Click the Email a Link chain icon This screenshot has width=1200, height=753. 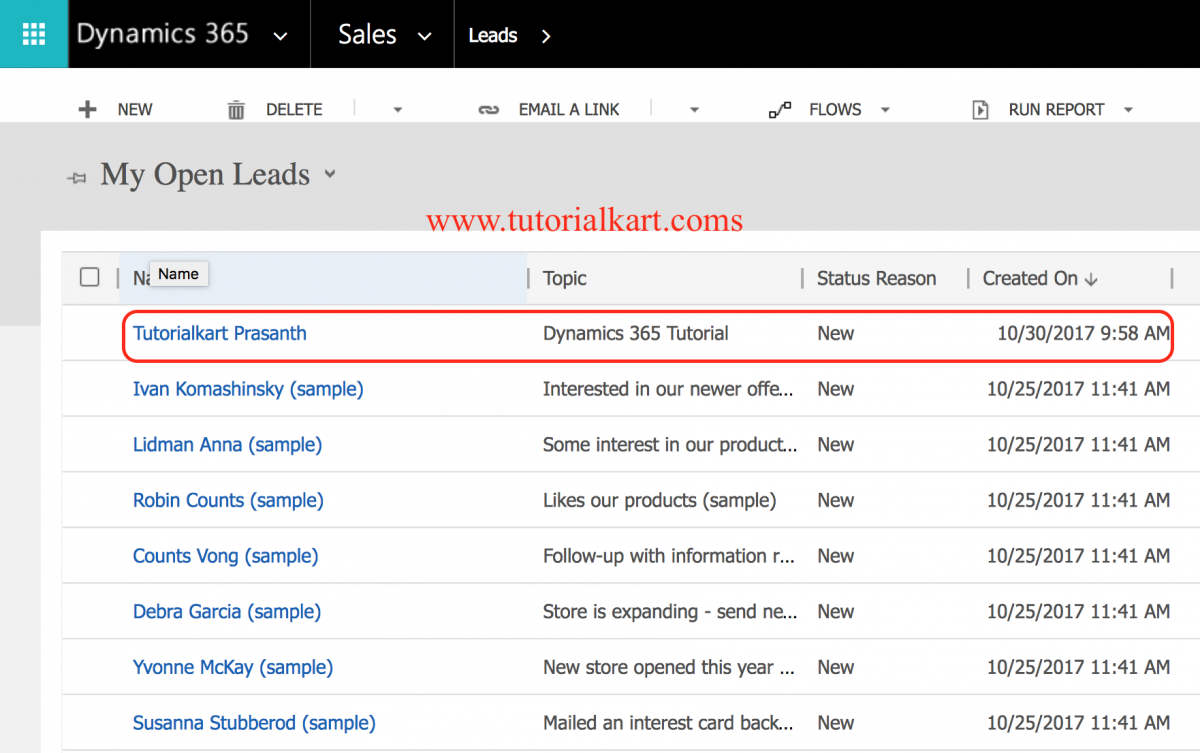489,109
